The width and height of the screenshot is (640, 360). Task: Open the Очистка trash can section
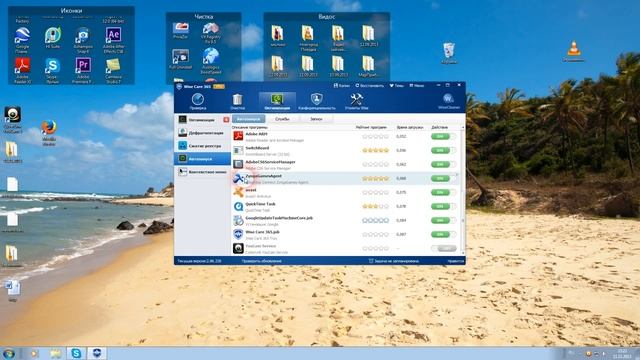click(x=237, y=102)
